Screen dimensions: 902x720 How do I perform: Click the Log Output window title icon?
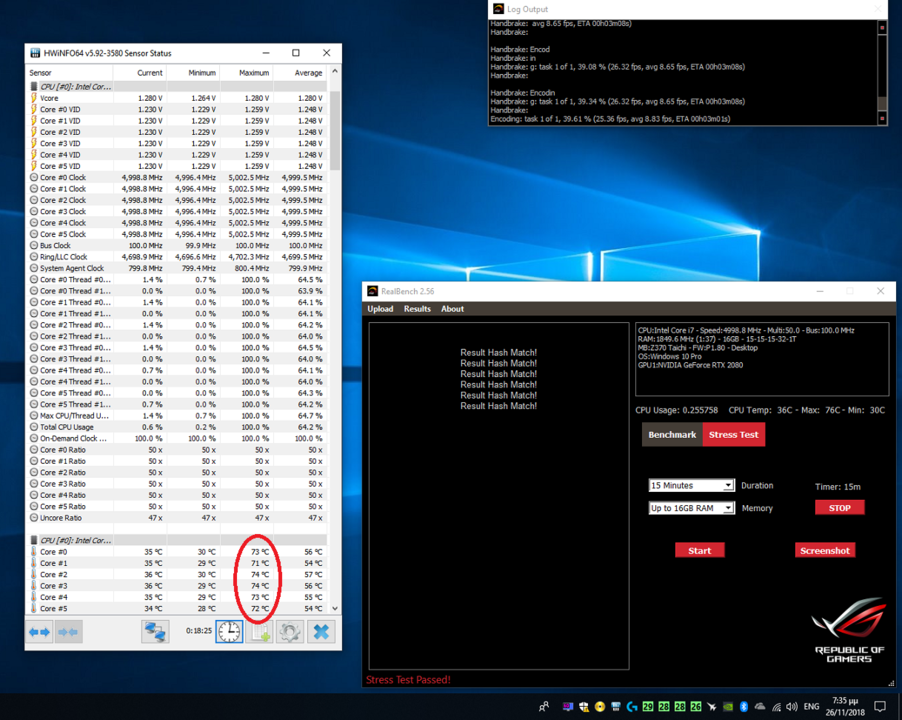click(498, 9)
